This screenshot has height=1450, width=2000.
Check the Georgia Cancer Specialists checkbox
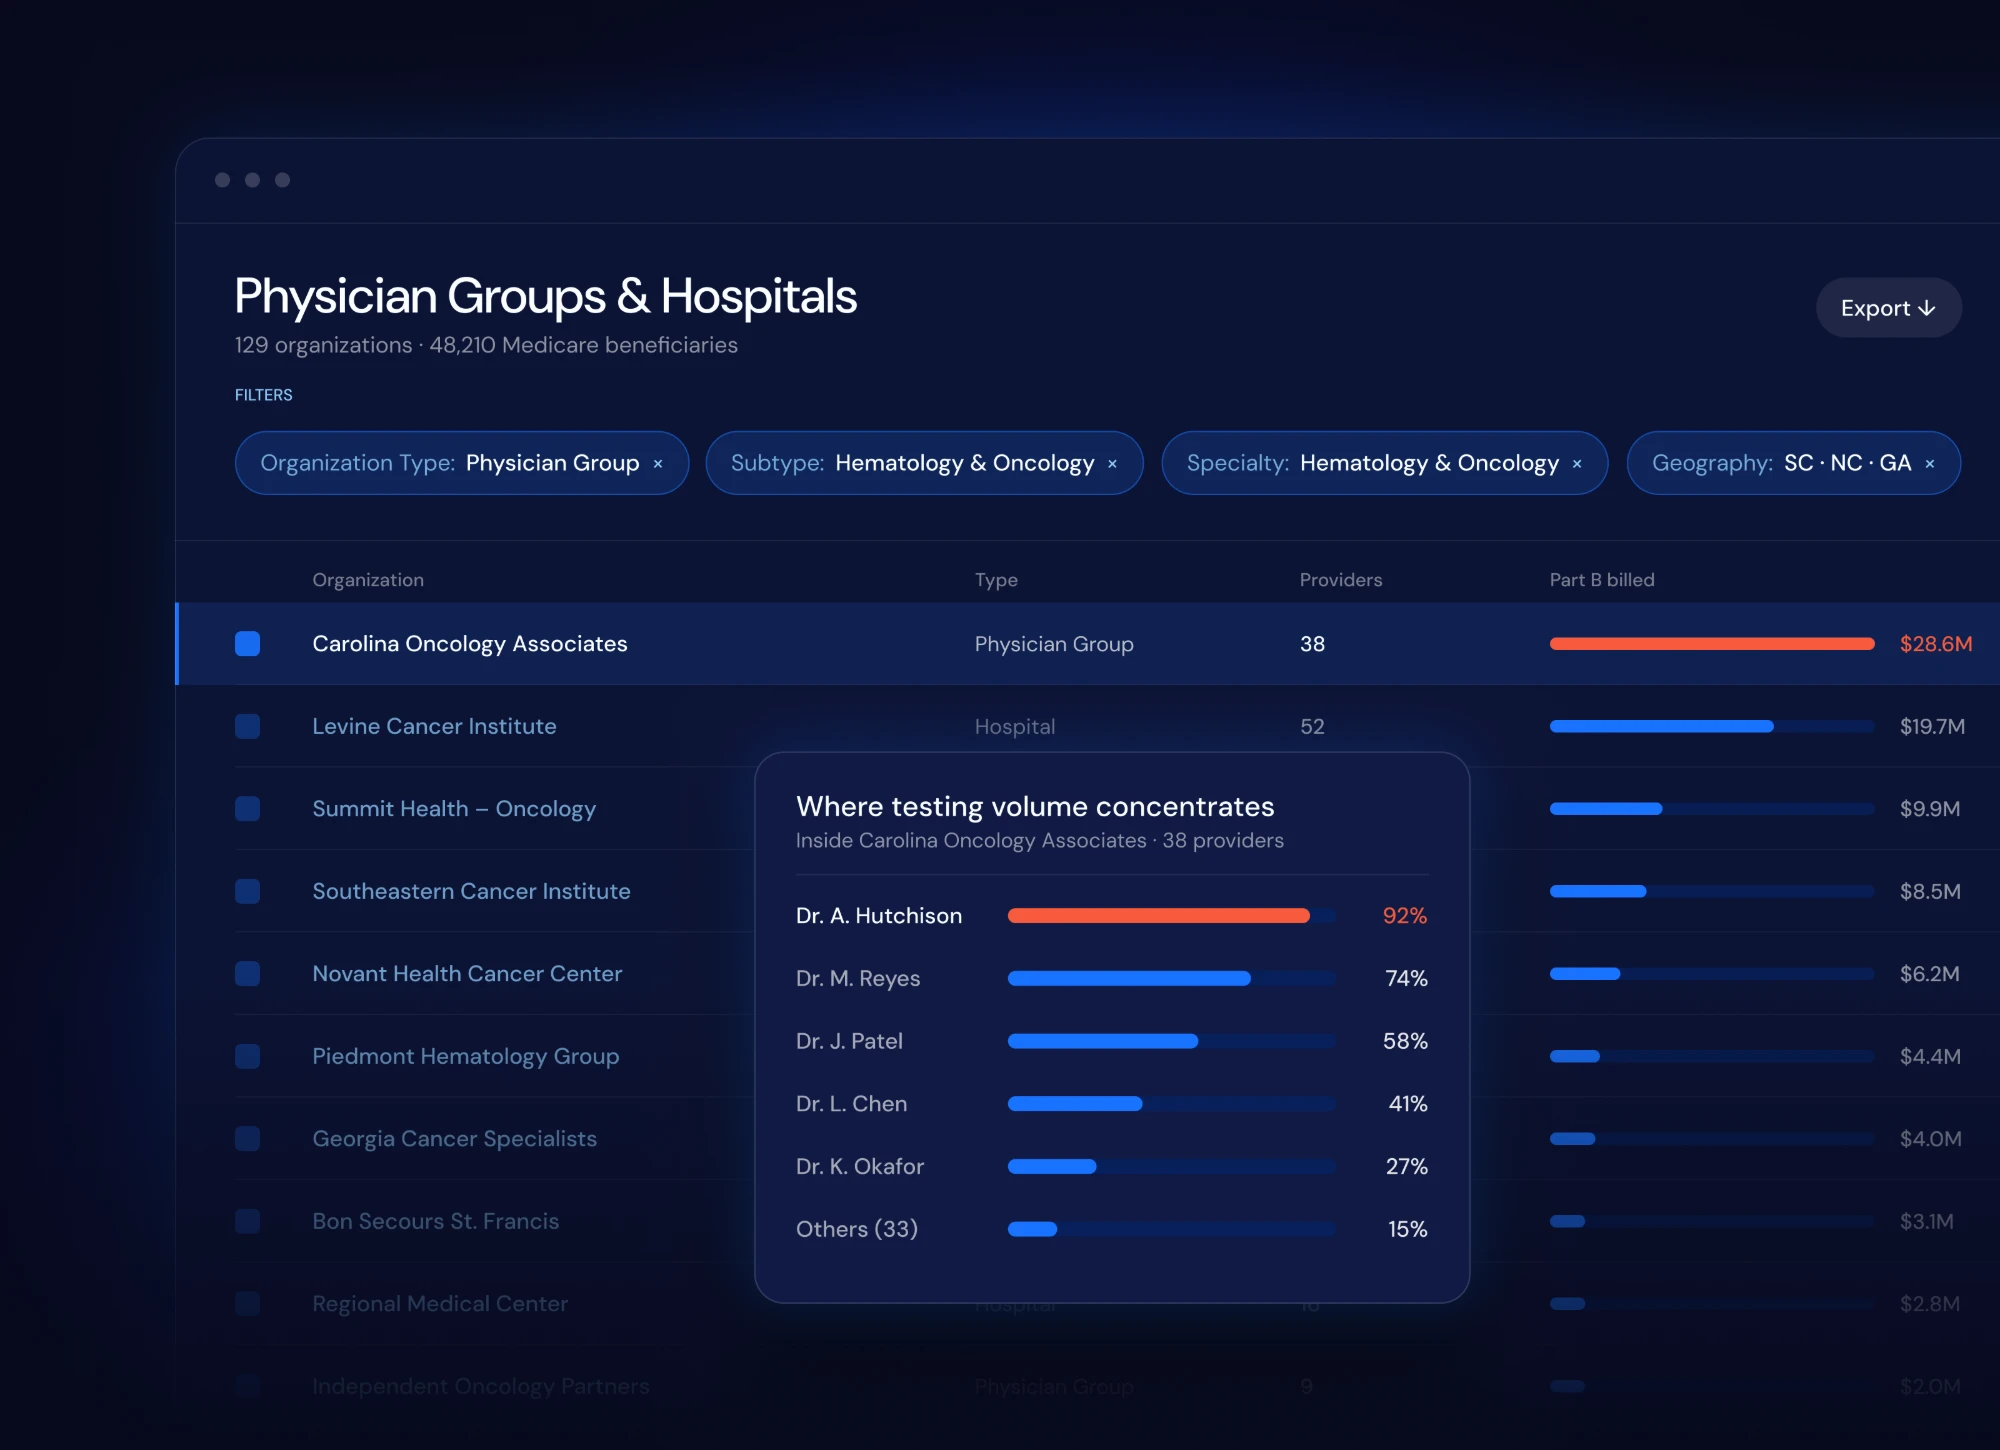pyautogui.click(x=247, y=1139)
